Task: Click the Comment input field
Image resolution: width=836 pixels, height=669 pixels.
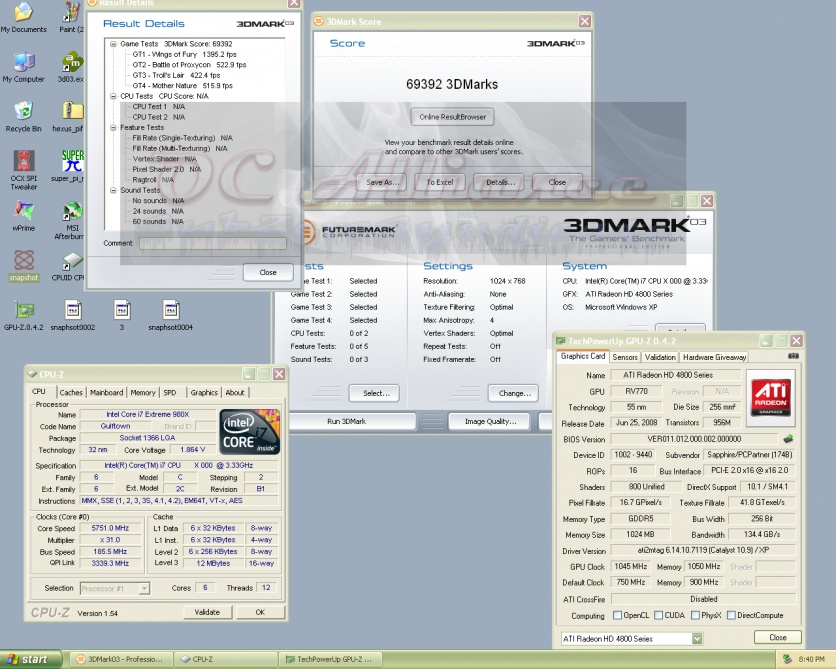Action: pyautogui.click(x=195, y=243)
